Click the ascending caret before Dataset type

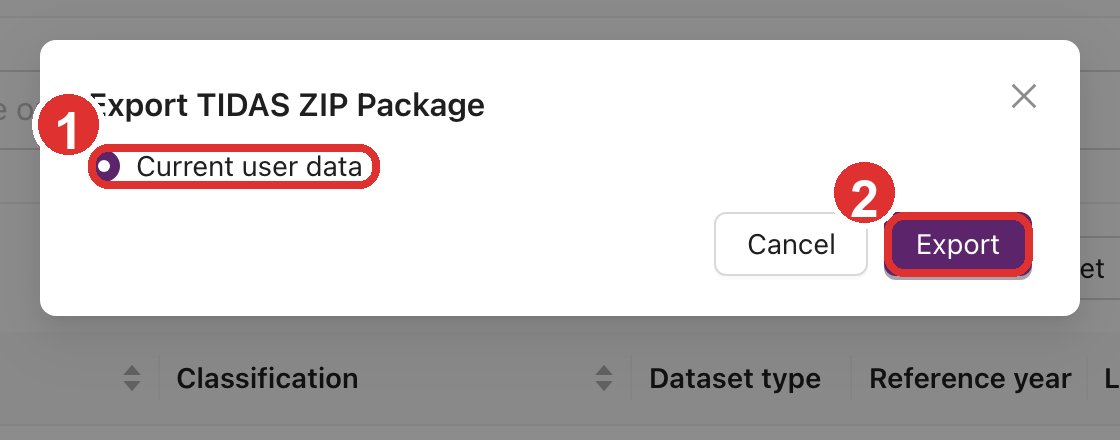(x=603, y=372)
